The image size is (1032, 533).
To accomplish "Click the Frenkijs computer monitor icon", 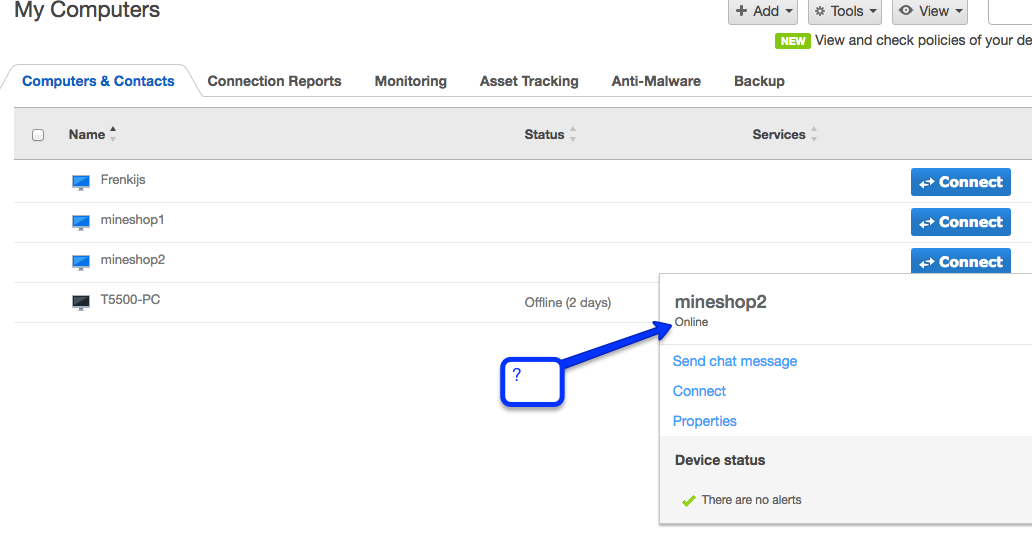I will [81, 182].
